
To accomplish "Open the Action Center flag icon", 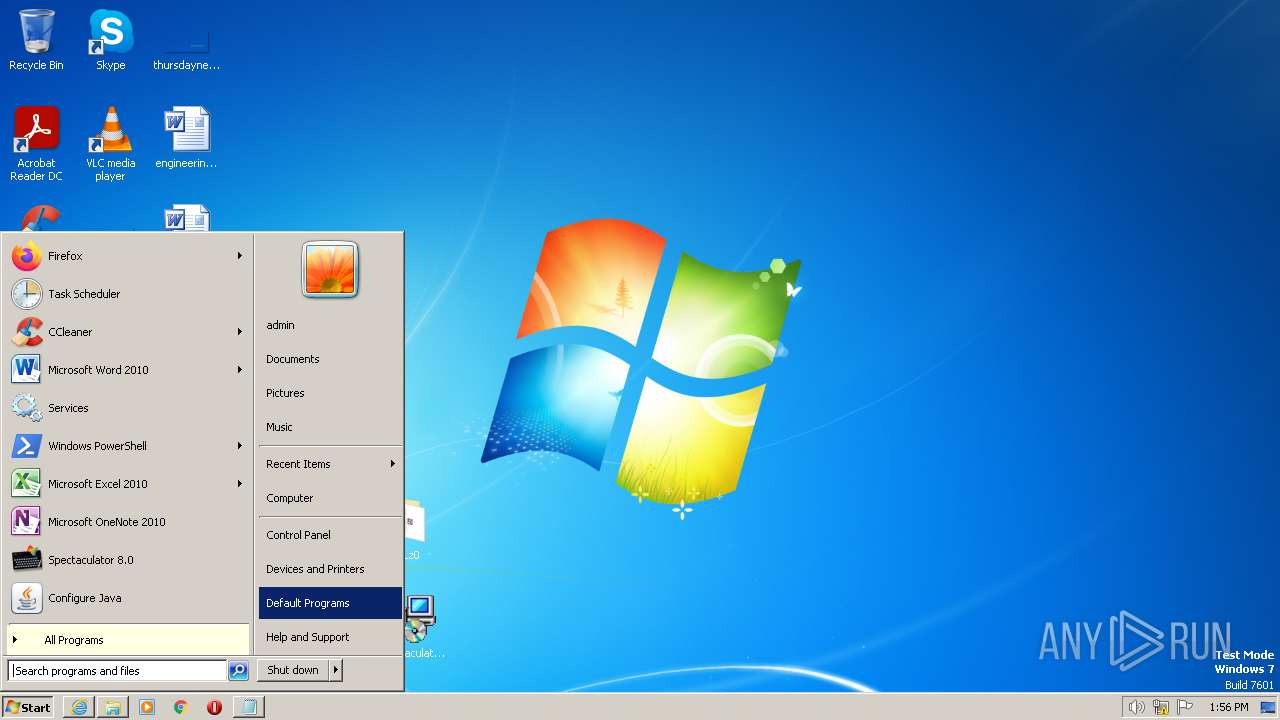I will click(x=1185, y=707).
